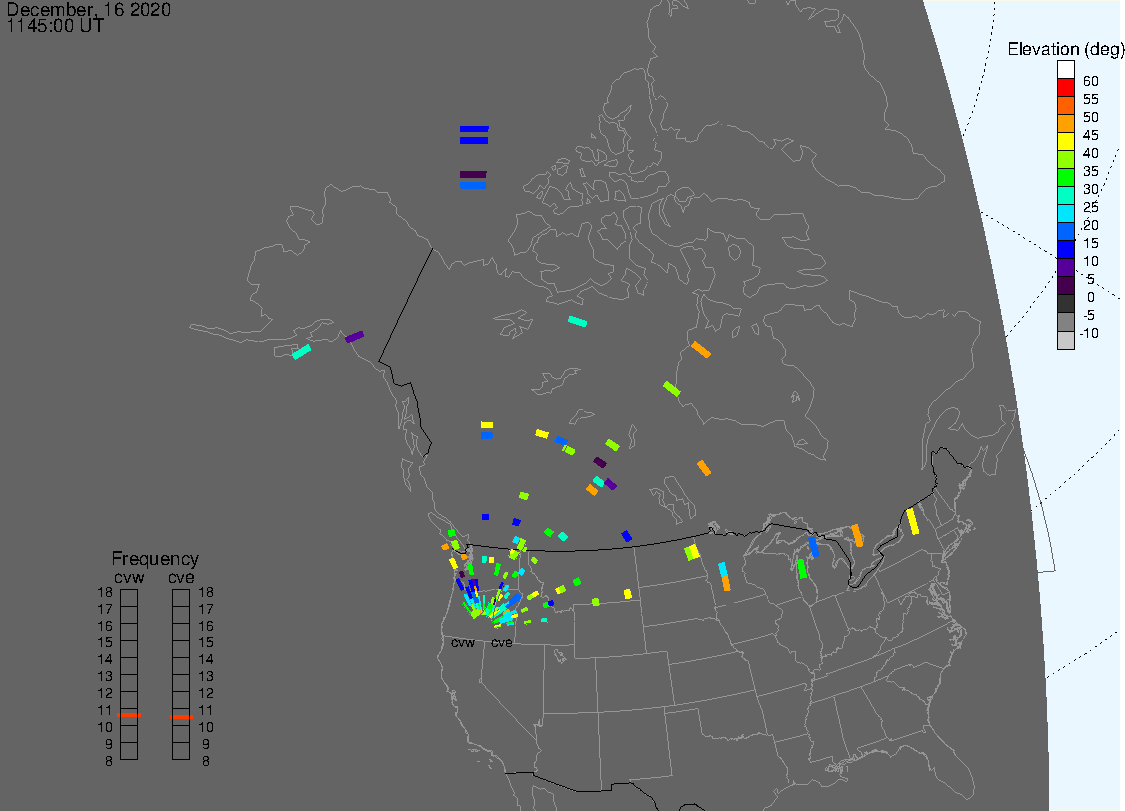Image resolution: width=1125 pixels, height=811 pixels.
Task: Click the "December, 16 2020" date text
Action: point(88,9)
